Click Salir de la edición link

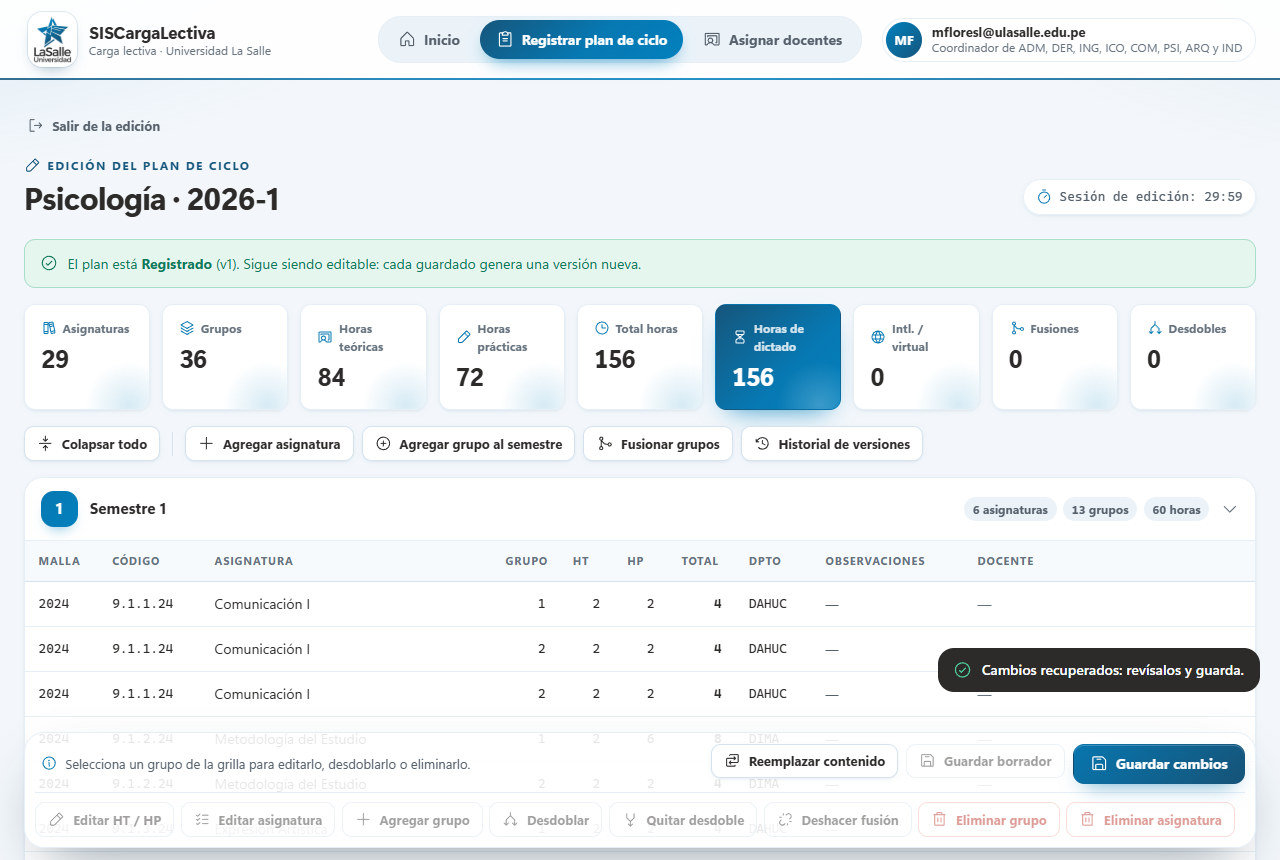pos(94,126)
